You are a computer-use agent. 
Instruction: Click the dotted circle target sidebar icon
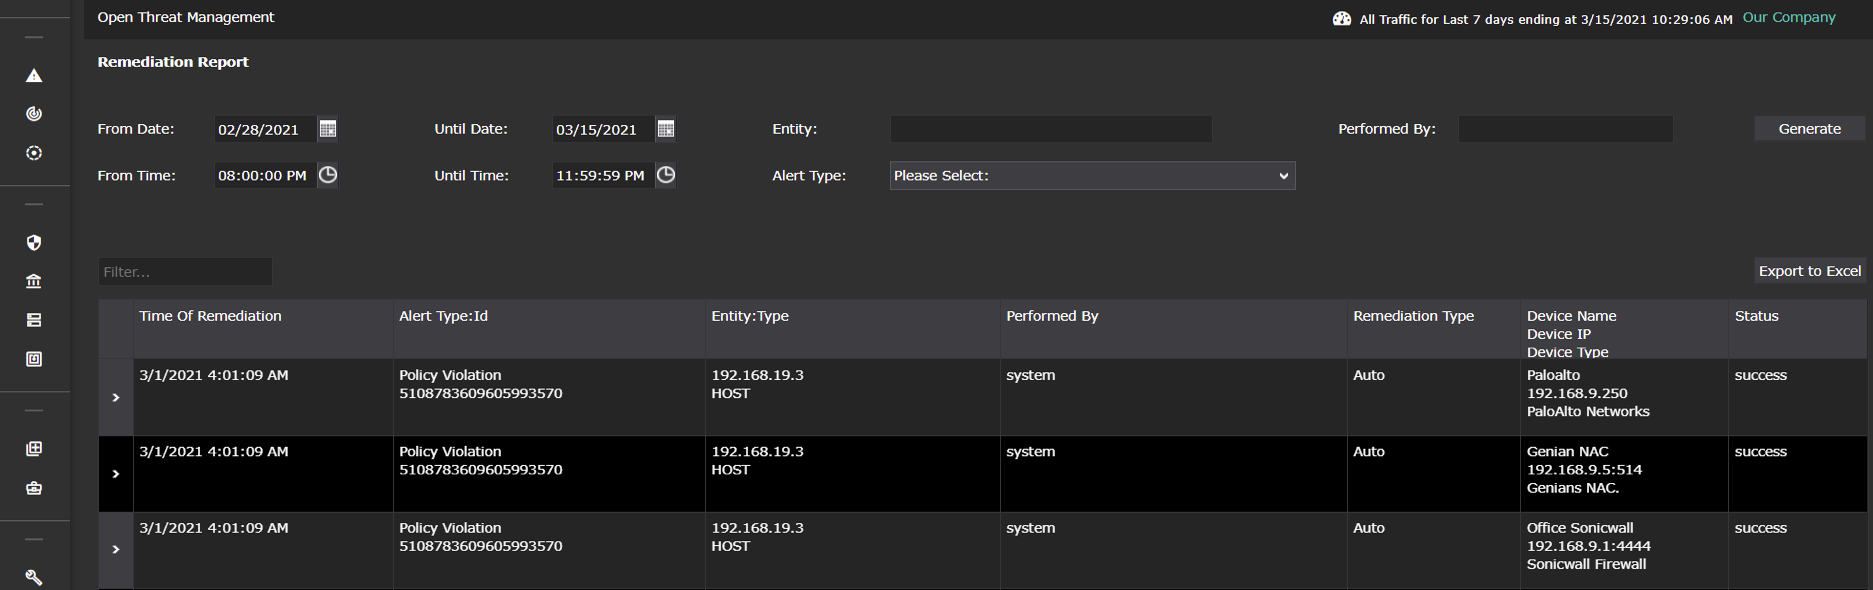(x=34, y=153)
